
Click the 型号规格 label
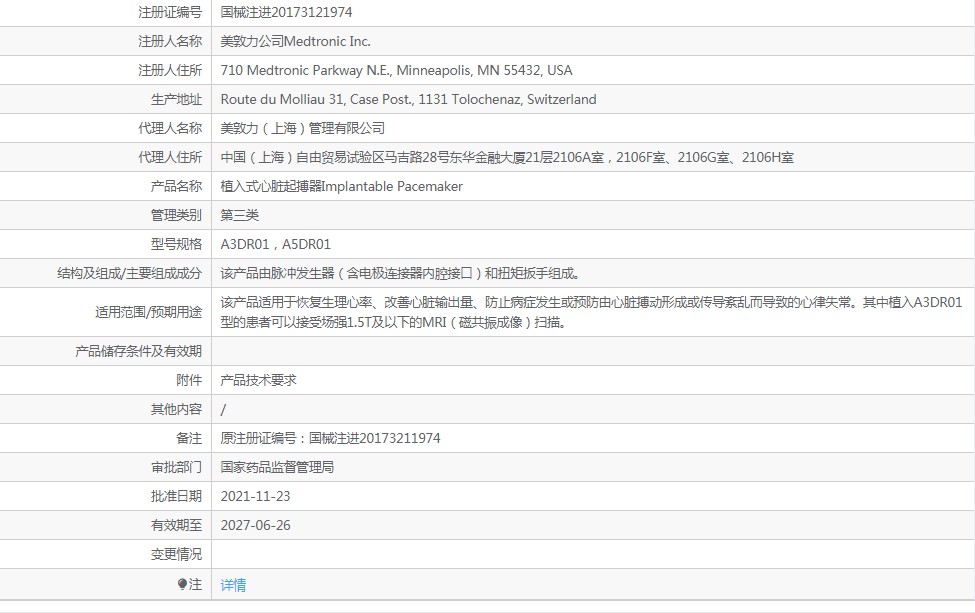pyautogui.click(x=177, y=244)
